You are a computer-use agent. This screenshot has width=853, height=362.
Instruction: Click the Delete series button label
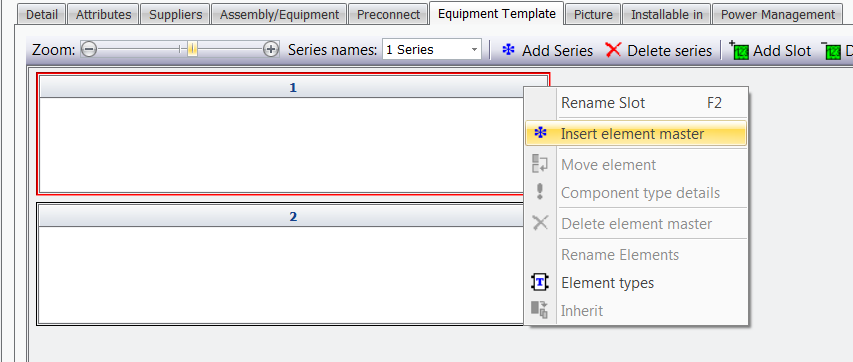tap(670, 51)
